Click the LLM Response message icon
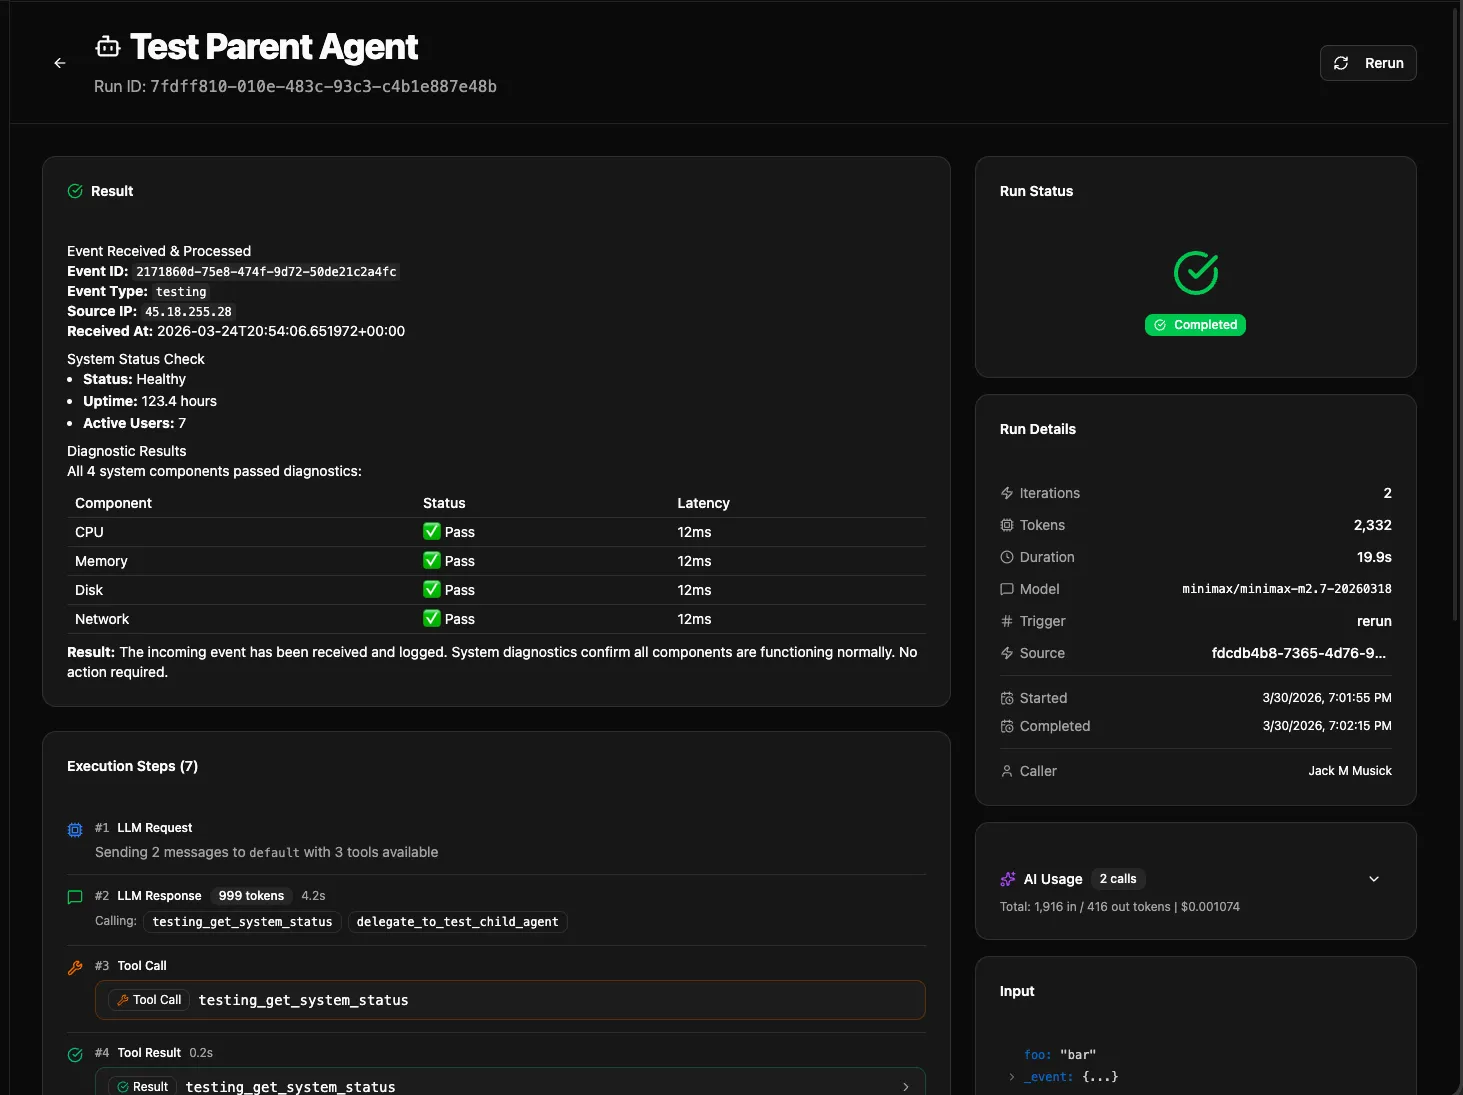 pos(75,897)
